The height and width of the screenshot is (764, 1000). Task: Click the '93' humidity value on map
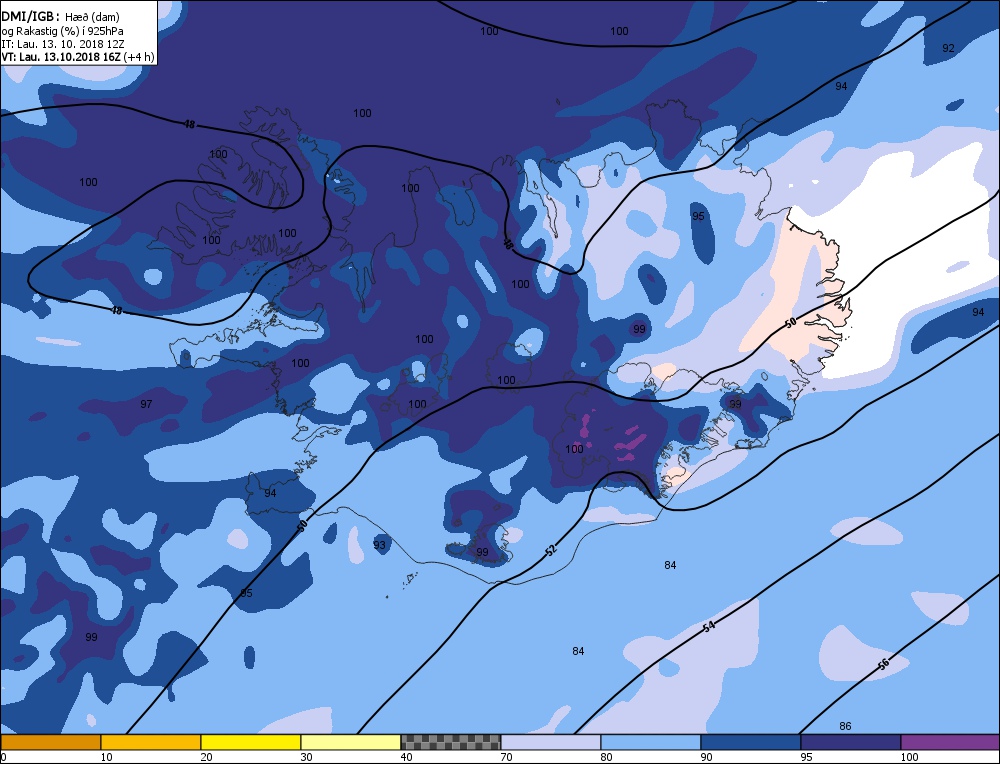[379, 545]
